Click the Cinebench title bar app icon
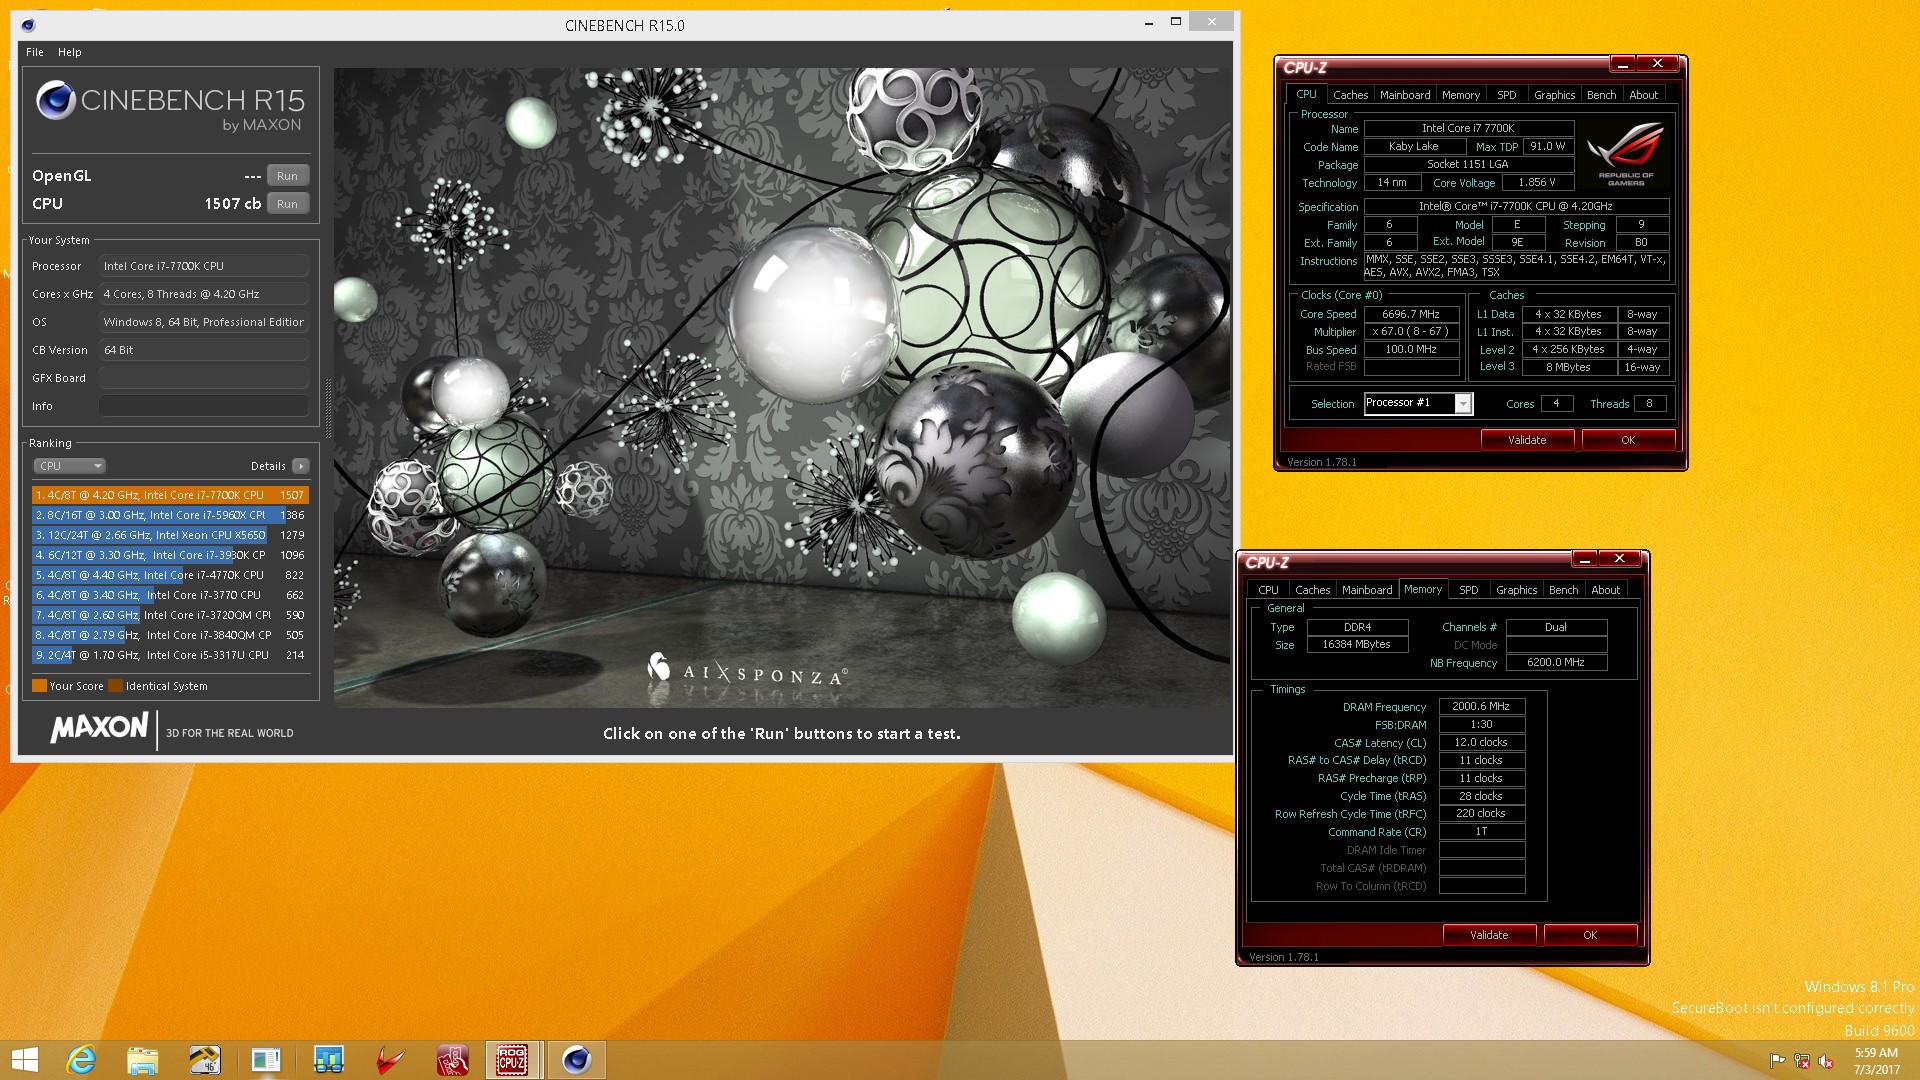The width and height of the screenshot is (1920, 1080). click(28, 25)
